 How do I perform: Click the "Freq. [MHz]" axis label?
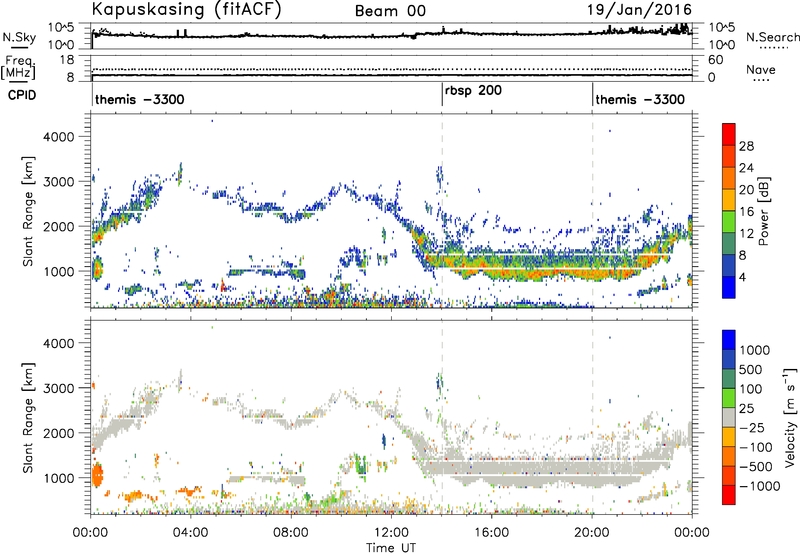(19, 68)
